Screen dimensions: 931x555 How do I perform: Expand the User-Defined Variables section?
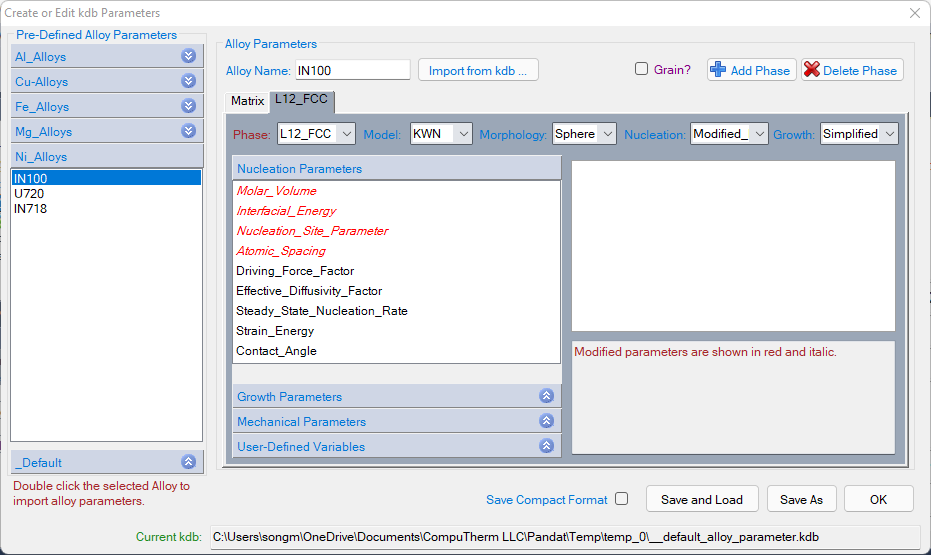[x=546, y=446]
